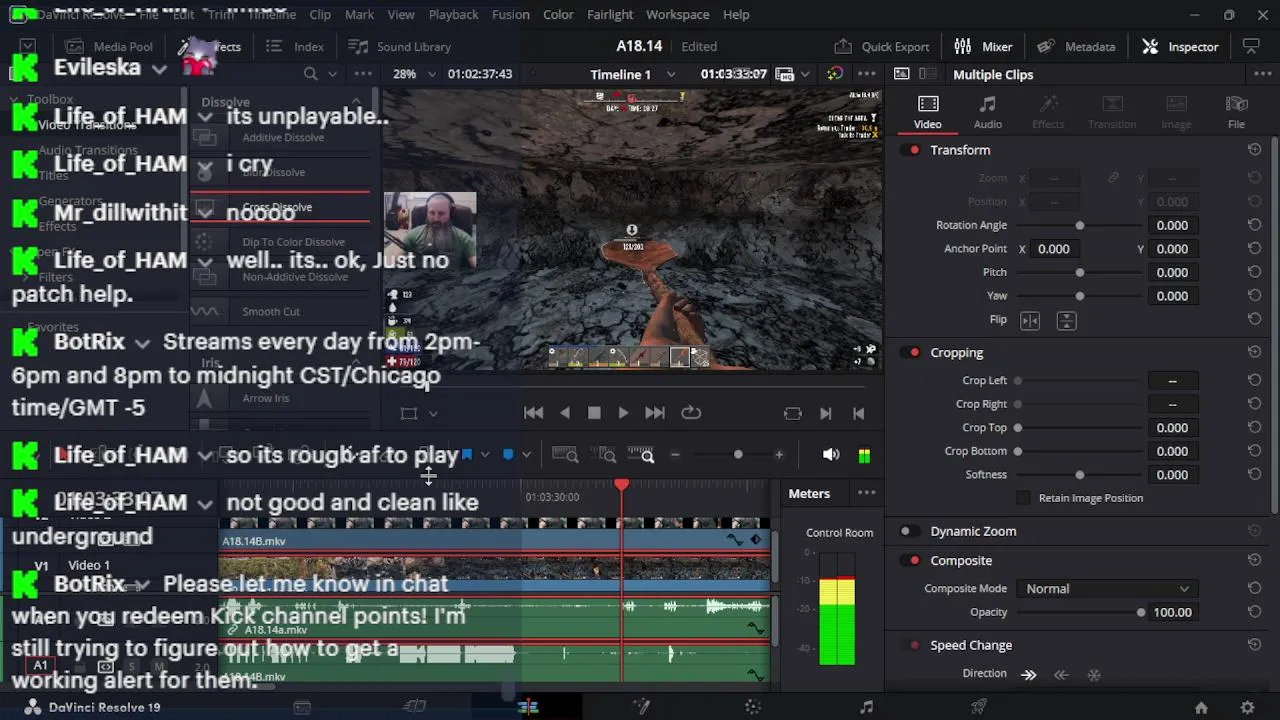This screenshot has height=720, width=1280.
Task: Open the Color menu
Action: (x=558, y=15)
